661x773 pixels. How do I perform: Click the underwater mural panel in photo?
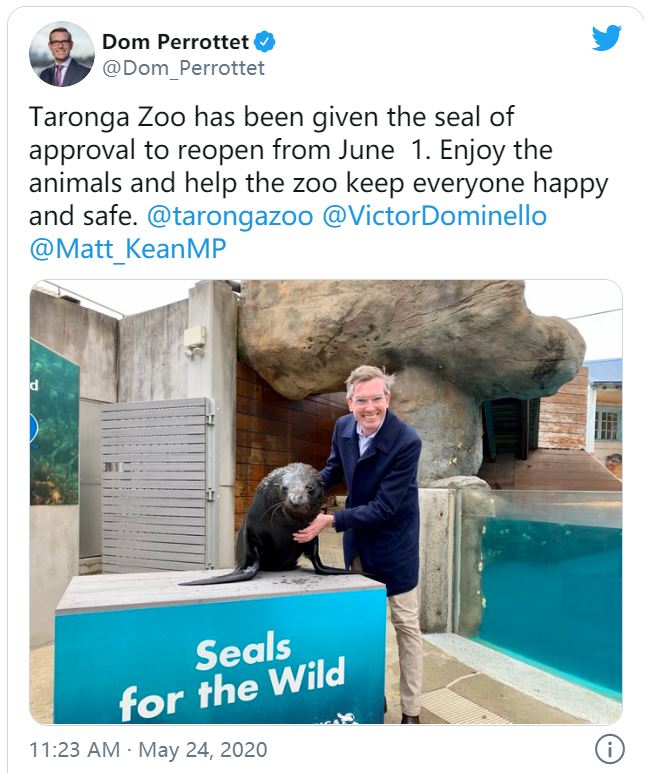click(54, 424)
